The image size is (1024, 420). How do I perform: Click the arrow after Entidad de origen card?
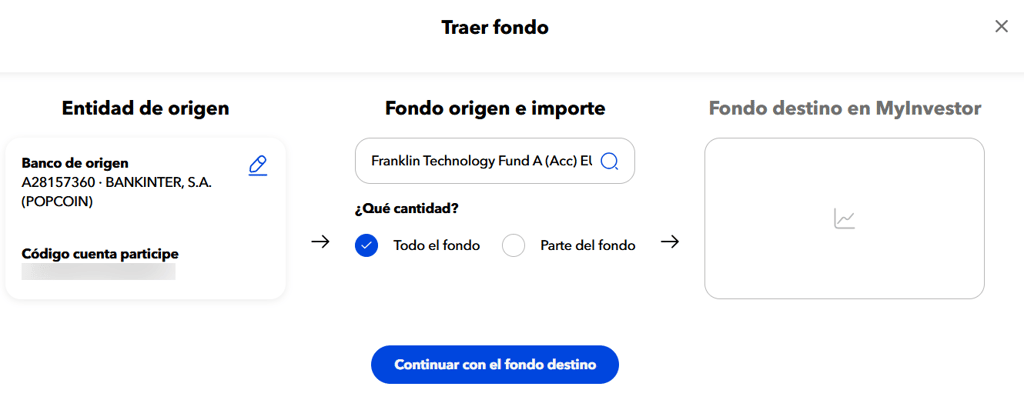tap(320, 242)
